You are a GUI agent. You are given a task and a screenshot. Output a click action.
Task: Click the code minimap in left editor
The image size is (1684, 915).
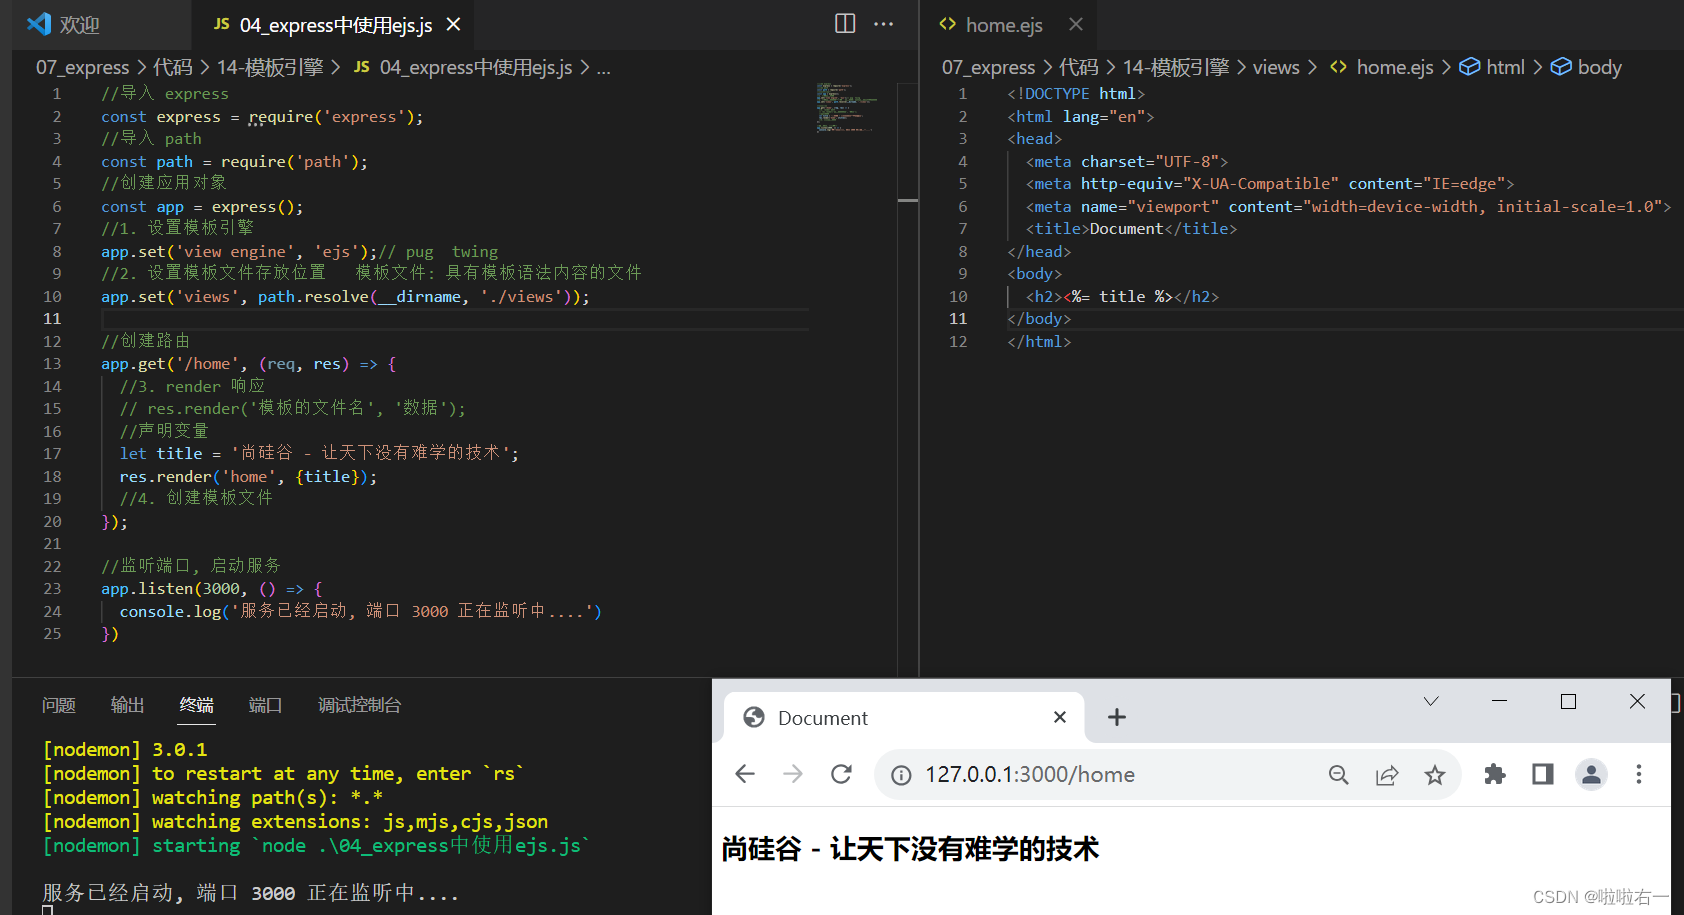(847, 108)
